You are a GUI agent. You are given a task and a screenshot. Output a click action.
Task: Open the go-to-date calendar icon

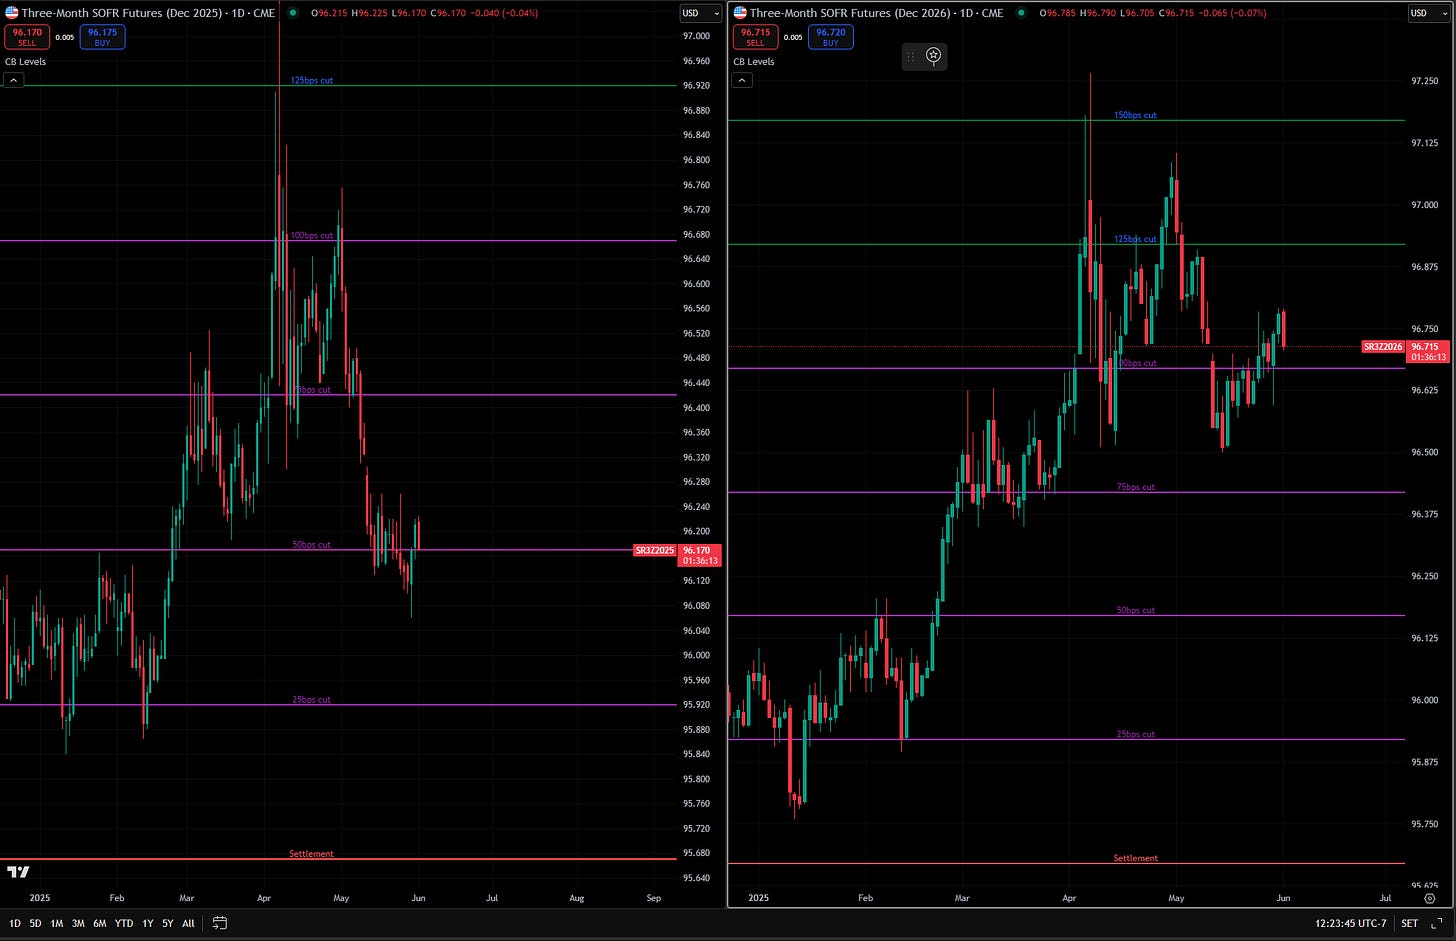point(219,923)
